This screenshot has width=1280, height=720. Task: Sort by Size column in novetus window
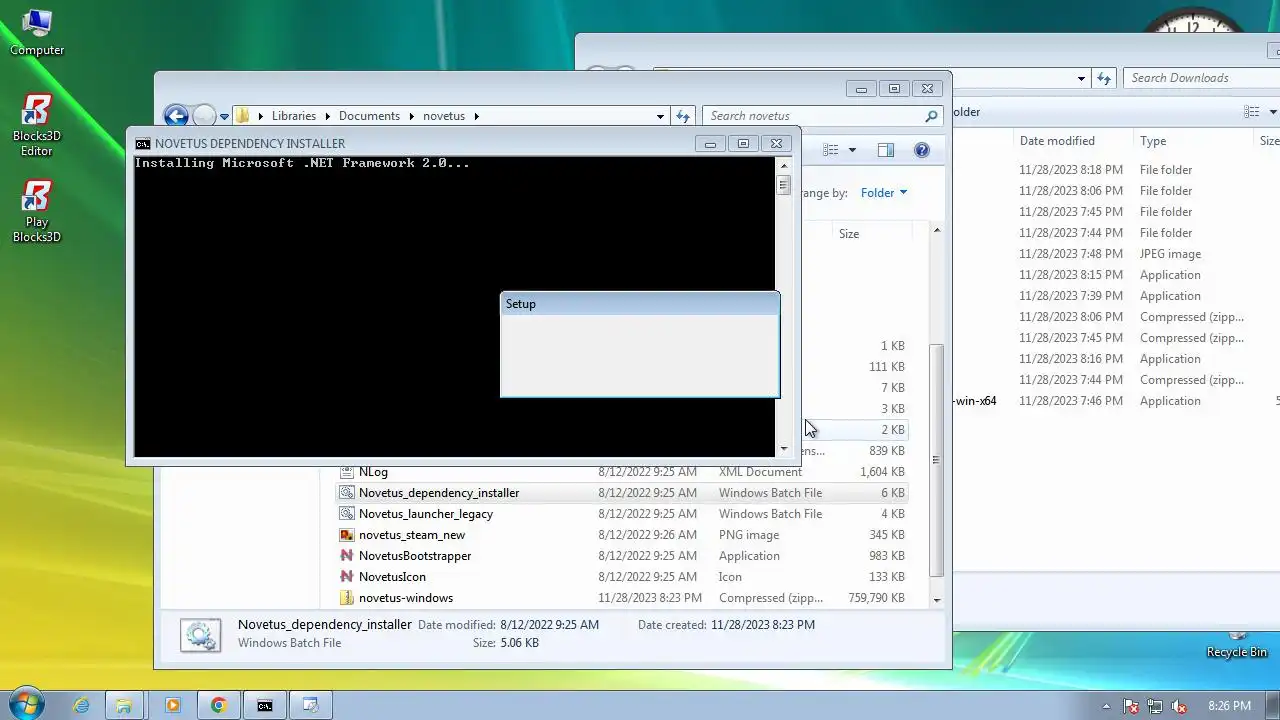[x=872, y=234]
